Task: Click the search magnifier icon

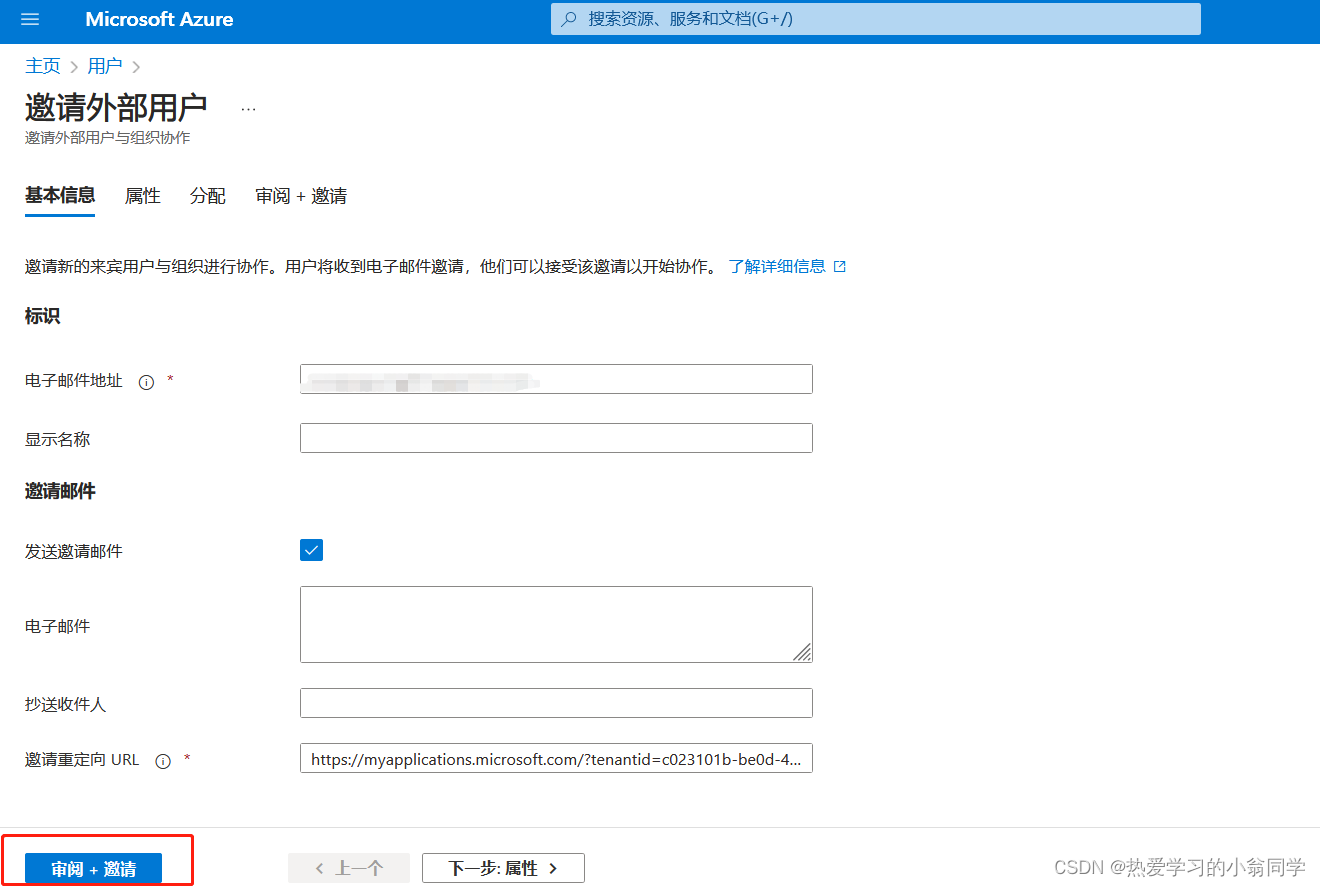Action: point(569,19)
